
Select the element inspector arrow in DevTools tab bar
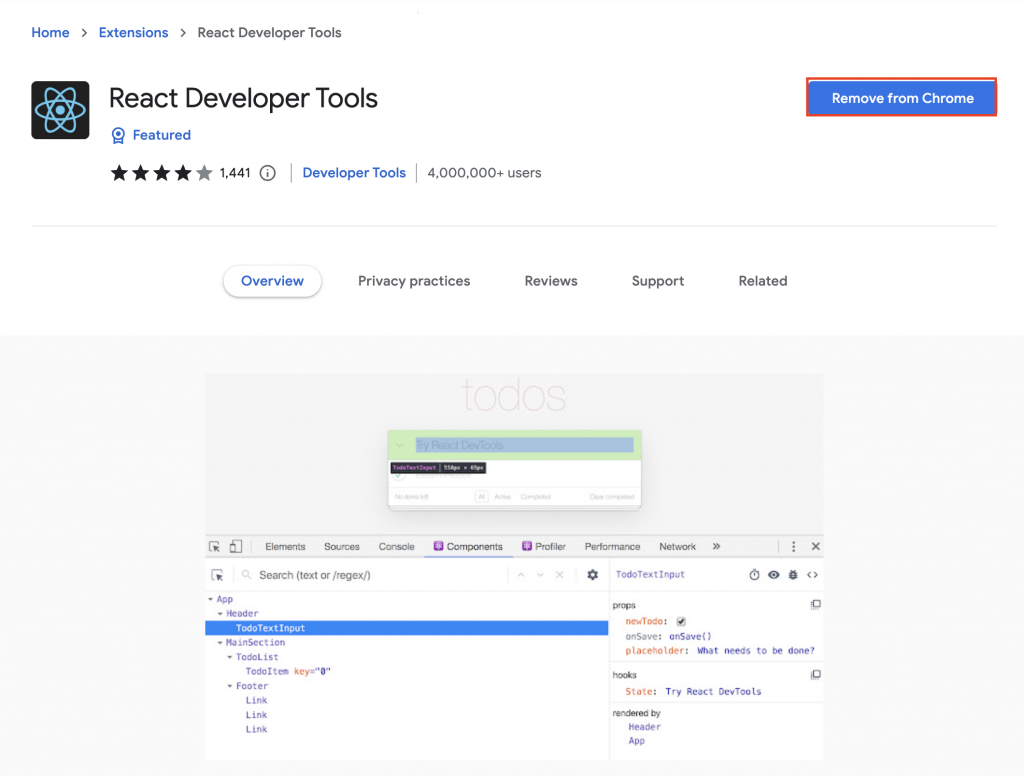tap(214, 547)
